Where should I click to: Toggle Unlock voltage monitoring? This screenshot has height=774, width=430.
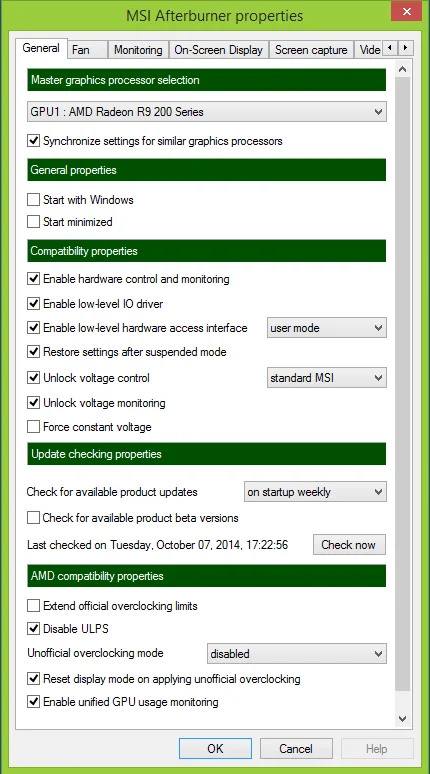(x=34, y=403)
